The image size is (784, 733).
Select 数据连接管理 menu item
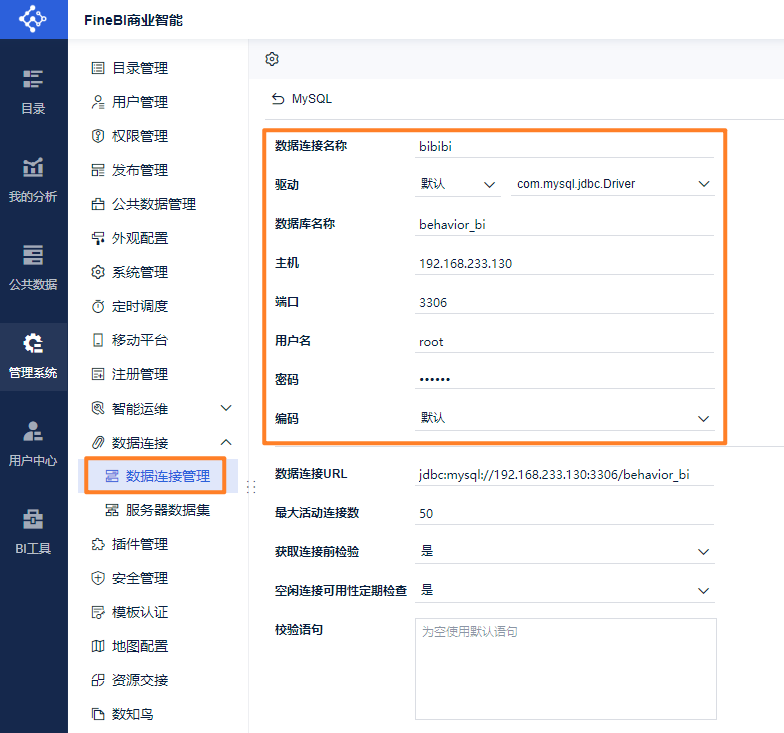pyautogui.click(x=156, y=476)
